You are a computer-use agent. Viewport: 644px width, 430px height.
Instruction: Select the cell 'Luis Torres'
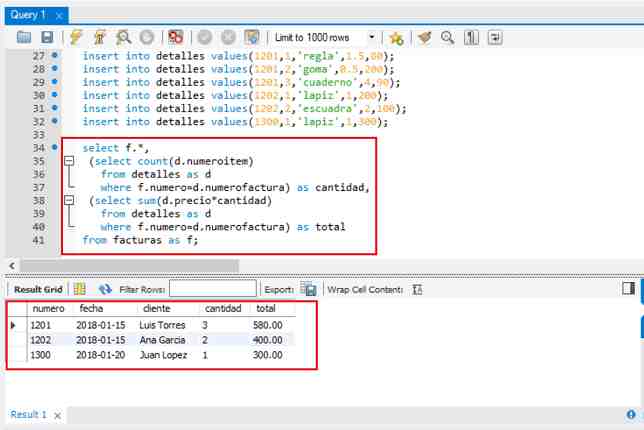click(x=162, y=325)
